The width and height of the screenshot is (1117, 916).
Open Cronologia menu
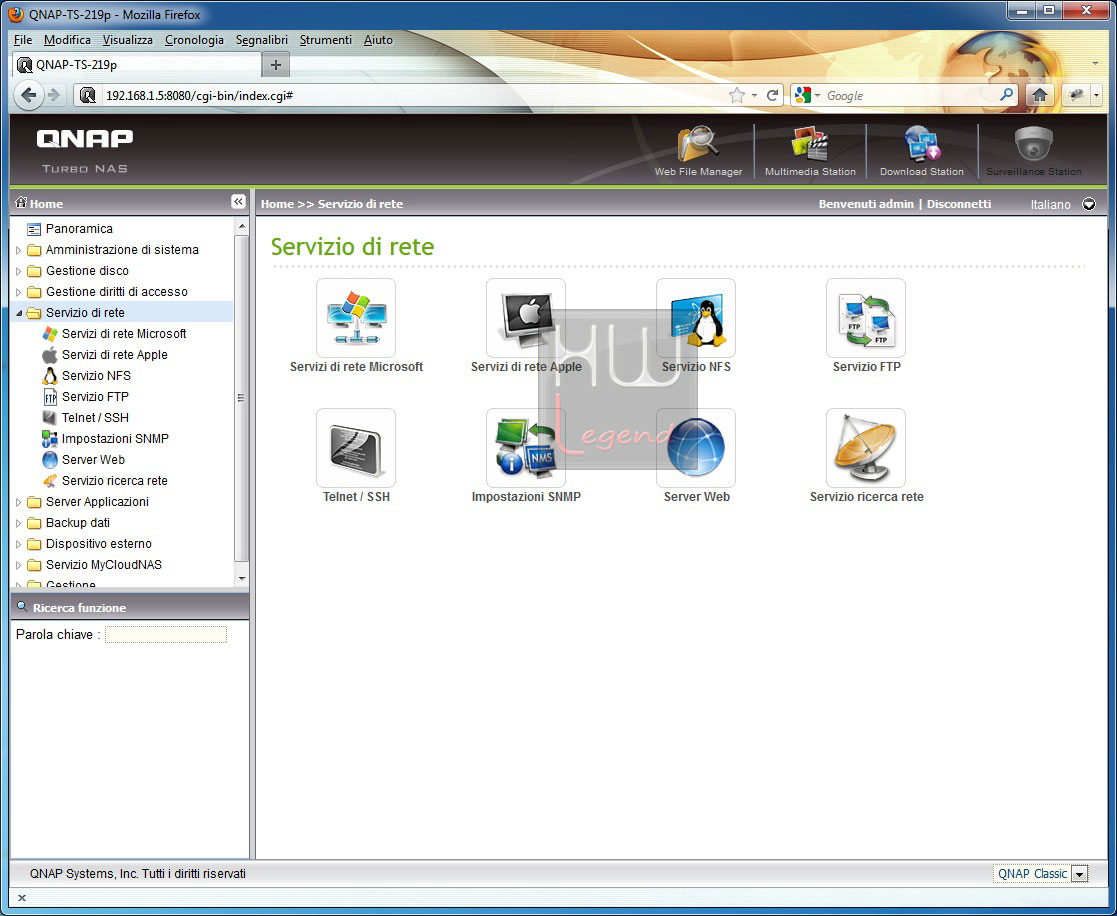[x=194, y=40]
